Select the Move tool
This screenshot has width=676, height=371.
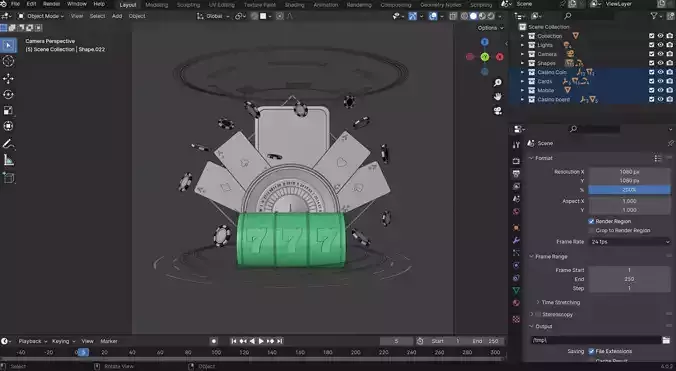[x=8, y=79]
